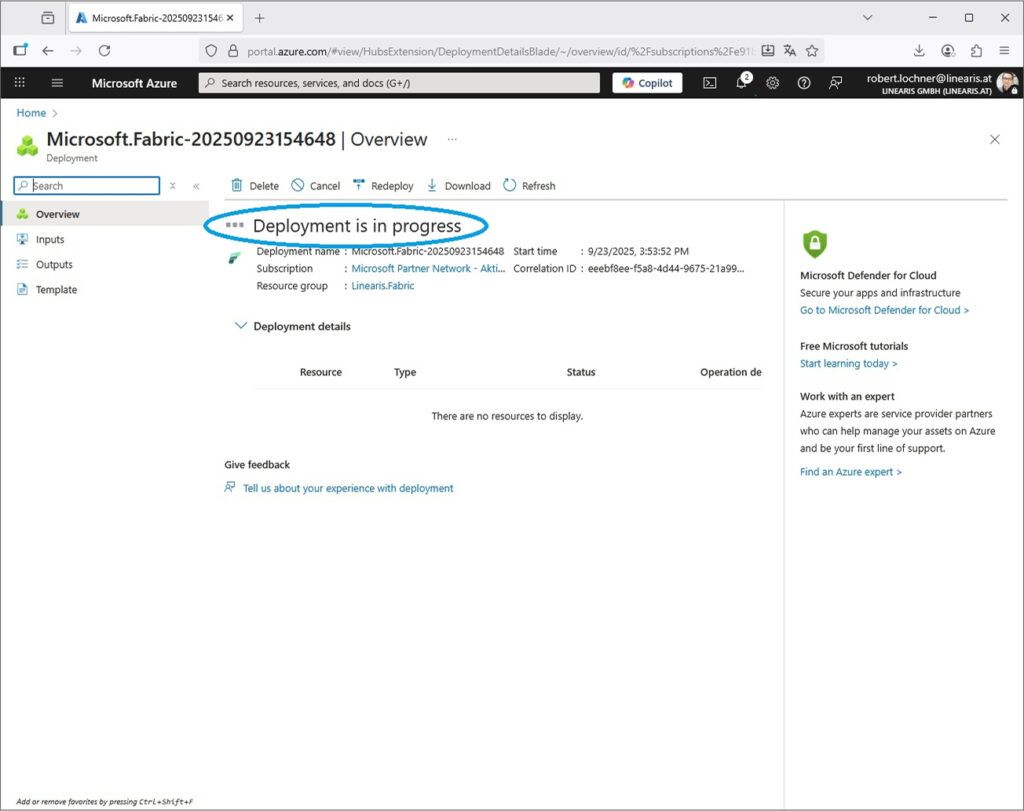This screenshot has width=1024, height=811.
Task: Open the Azure portal hamburger menu
Action: pos(57,83)
